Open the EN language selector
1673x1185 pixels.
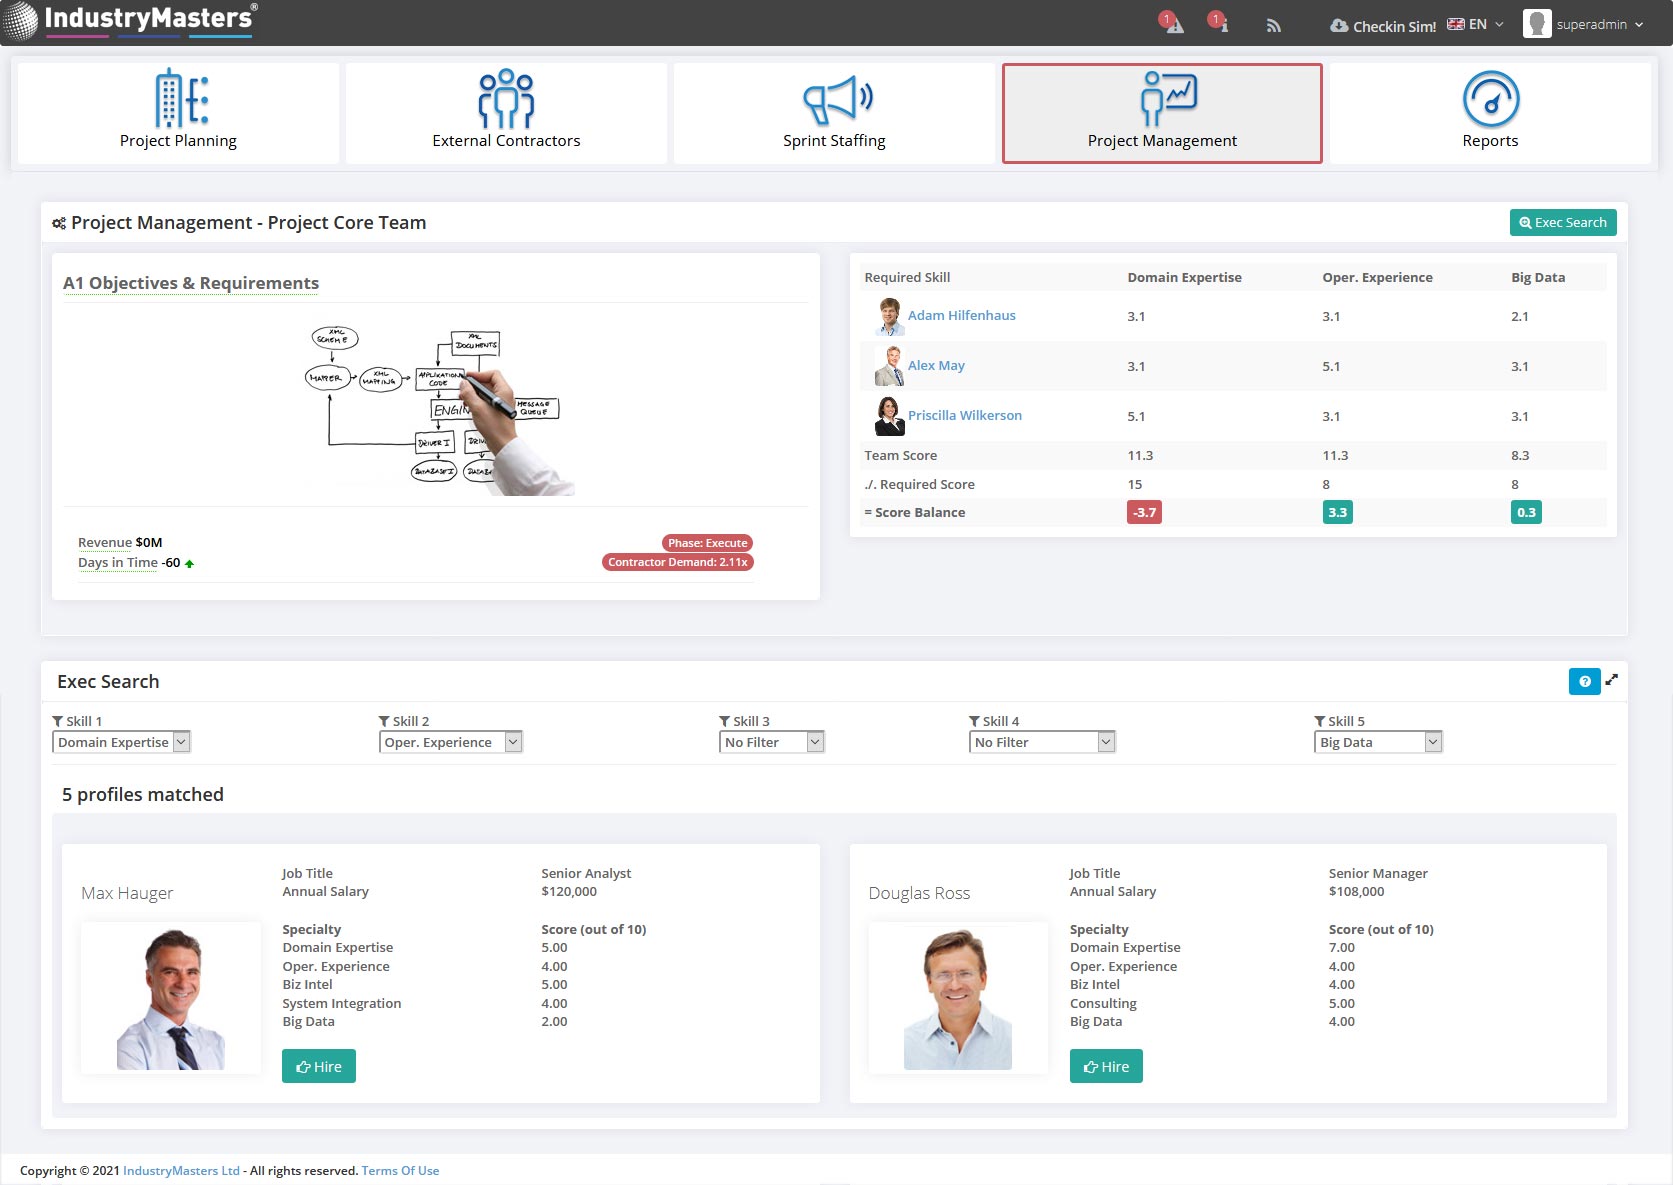[1476, 25]
